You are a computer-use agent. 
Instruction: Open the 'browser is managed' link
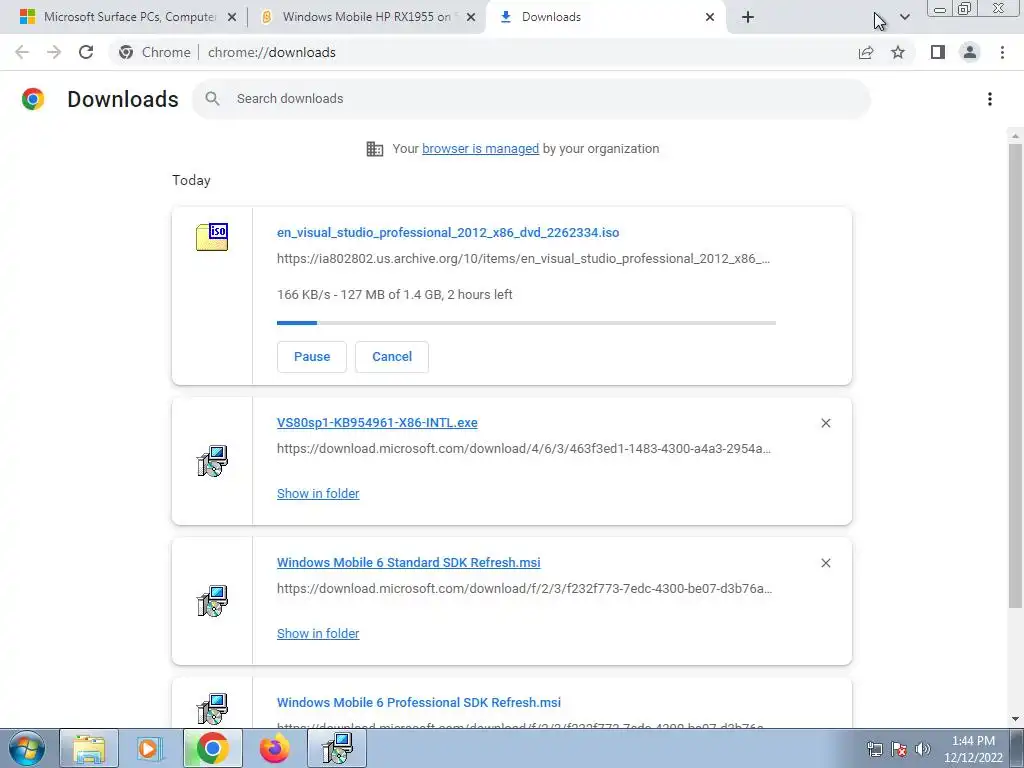click(x=481, y=149)
